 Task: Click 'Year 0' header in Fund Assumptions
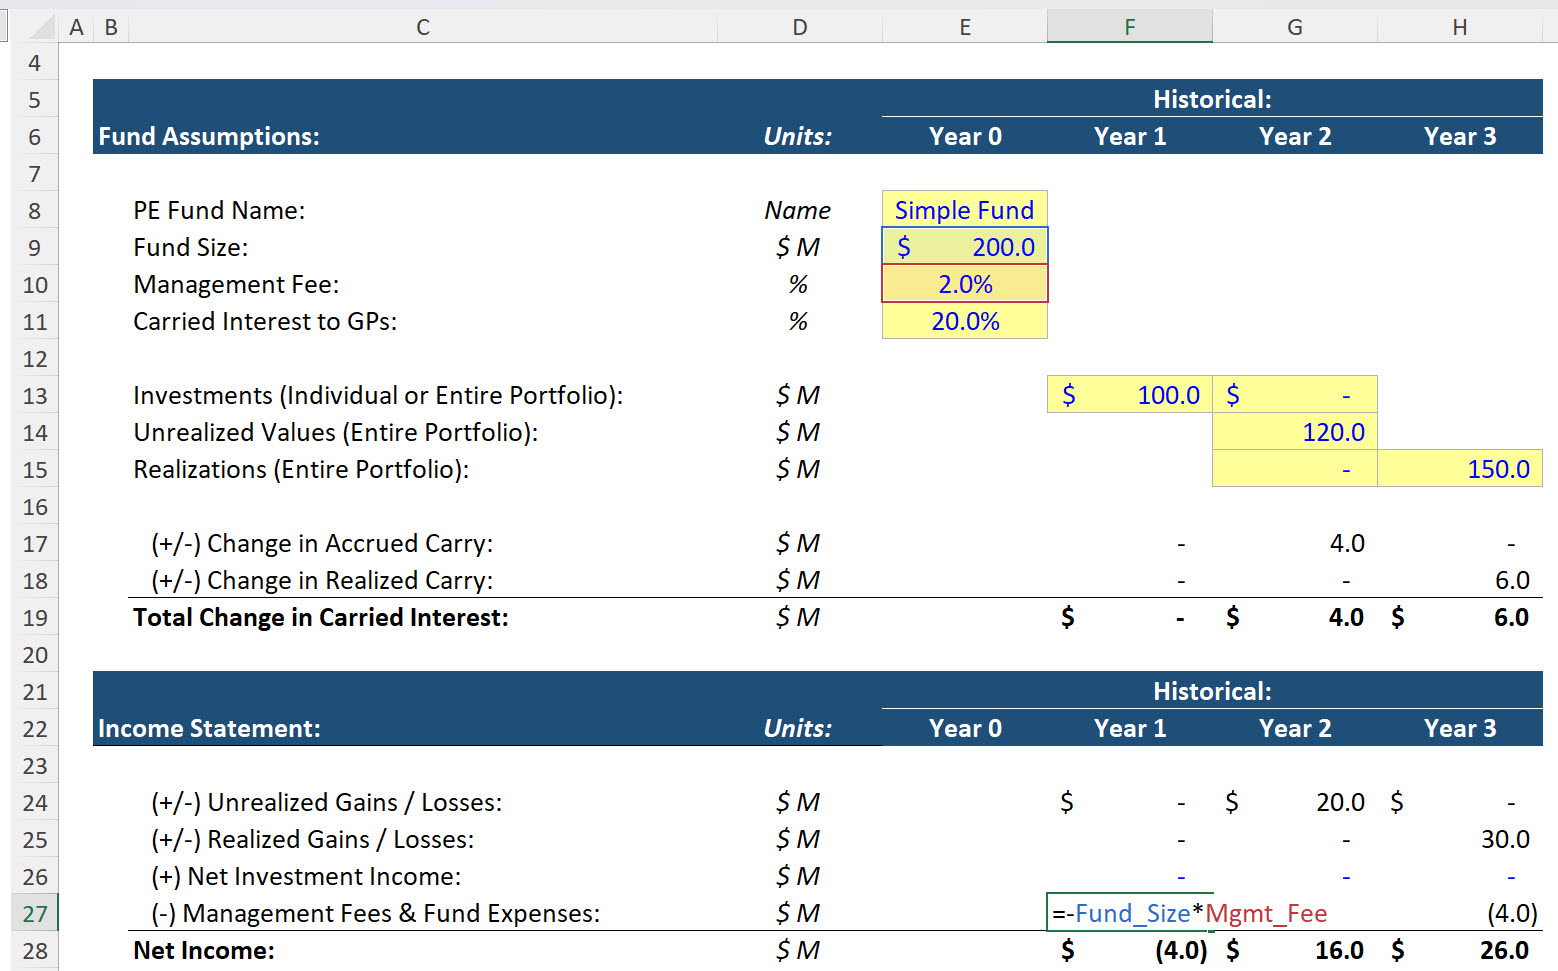click(x=965, y=136)
